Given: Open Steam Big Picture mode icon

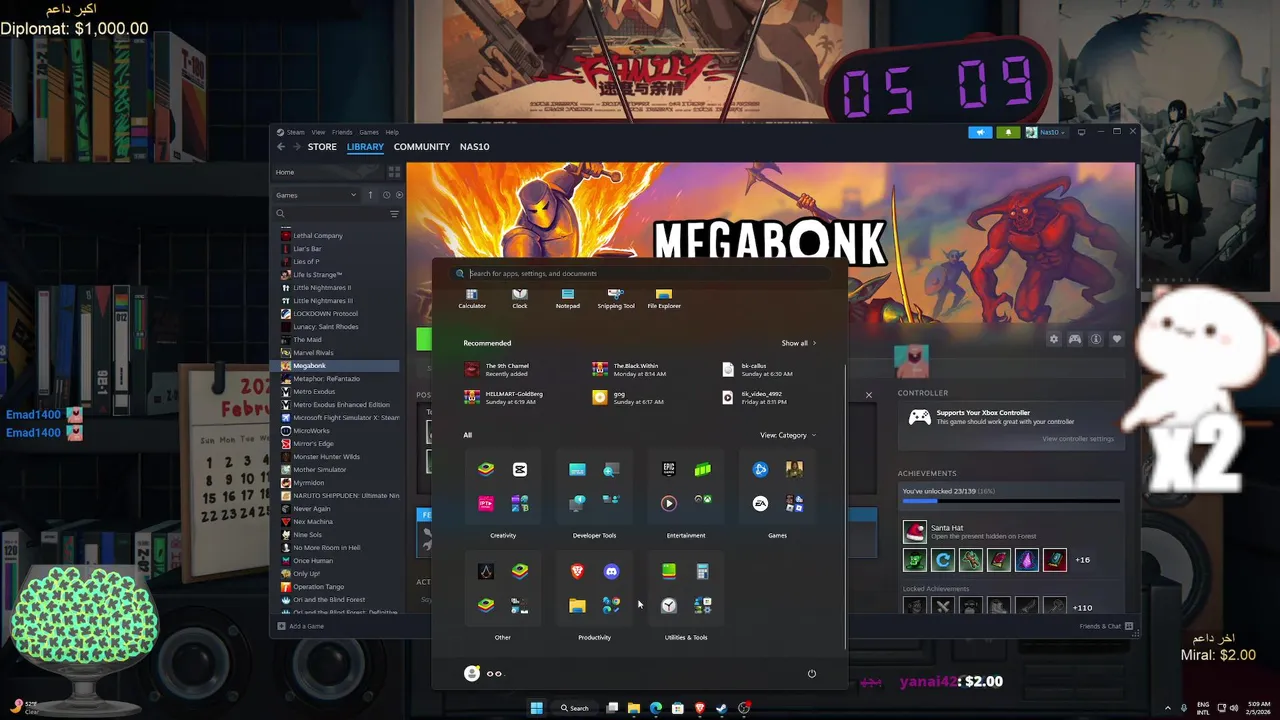Looking at the screenshot, I should tap(1081, 132).
